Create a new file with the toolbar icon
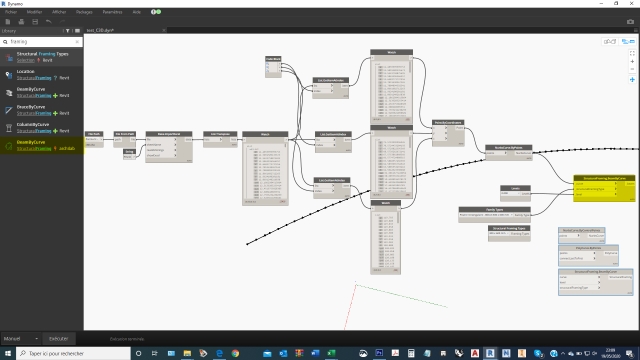Image resolution: width=640 pixels, height=360 pixels. [8, 22]
